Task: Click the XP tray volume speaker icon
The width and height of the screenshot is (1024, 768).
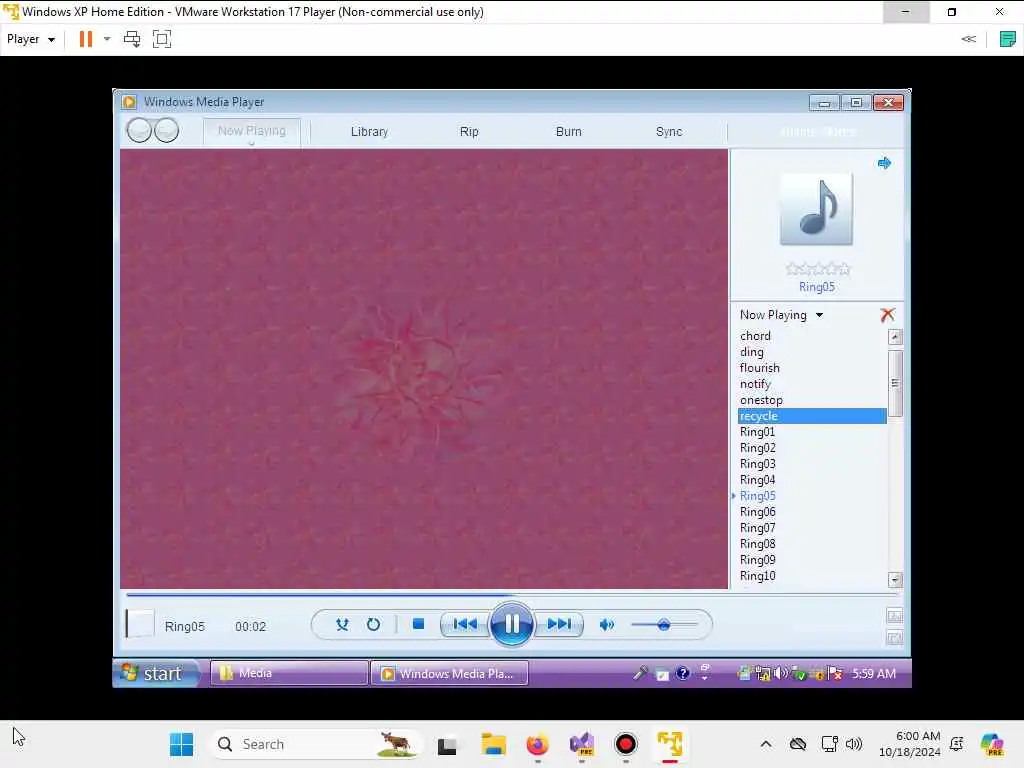Action: click(x=780, y=673)
